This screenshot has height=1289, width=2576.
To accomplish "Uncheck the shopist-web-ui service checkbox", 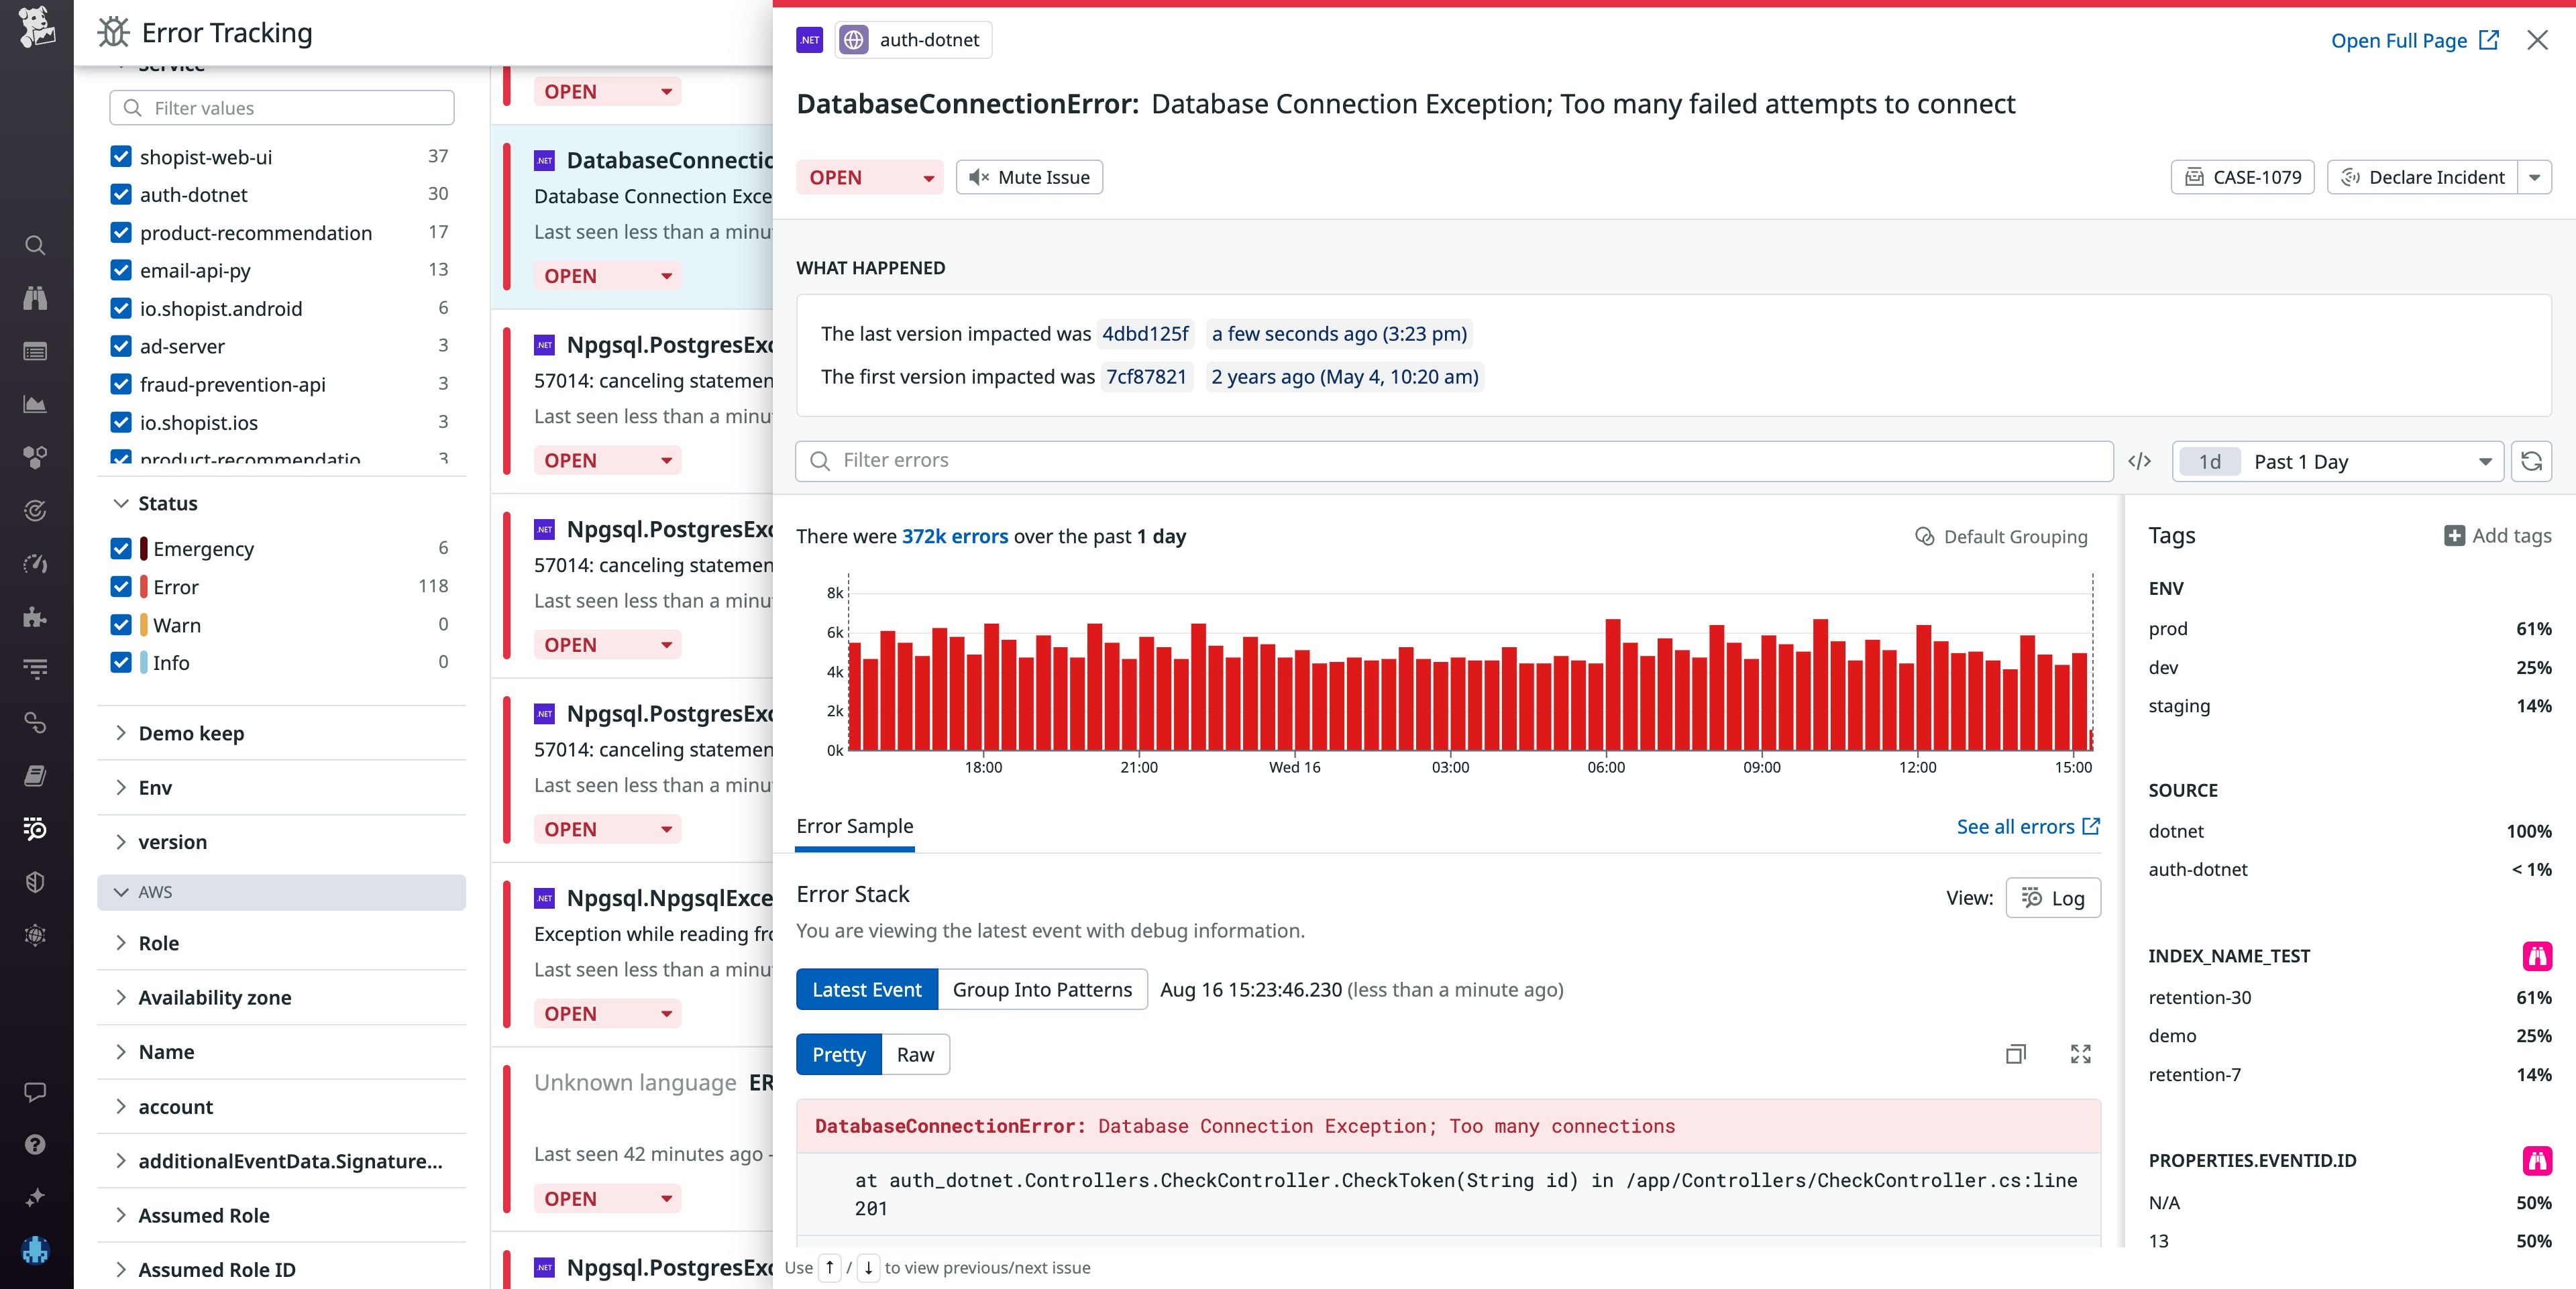I will 121,157.
